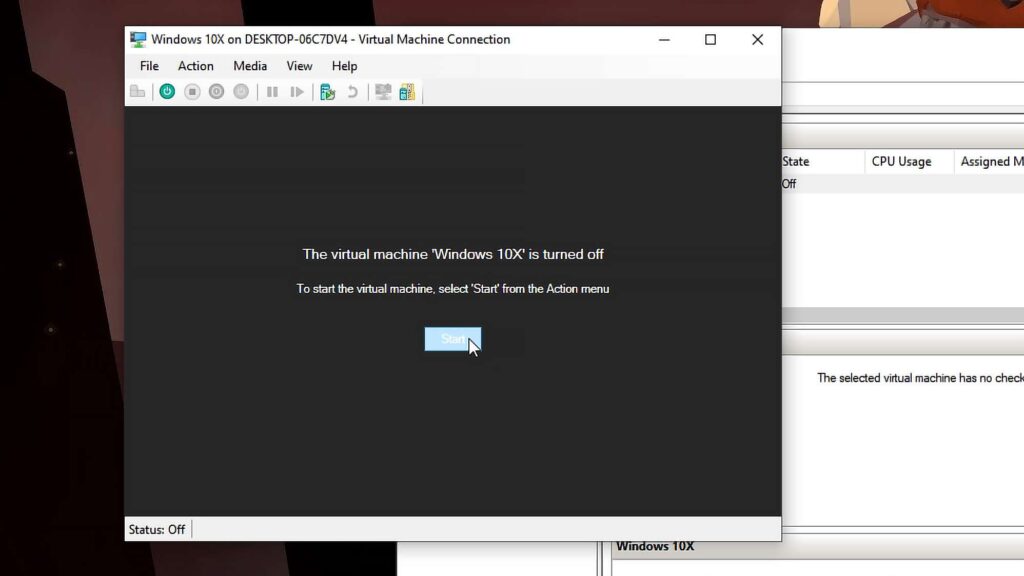Click the 'To start the virtual machine' instruction text
This screenshot has width=1024, height=576.
453,289
